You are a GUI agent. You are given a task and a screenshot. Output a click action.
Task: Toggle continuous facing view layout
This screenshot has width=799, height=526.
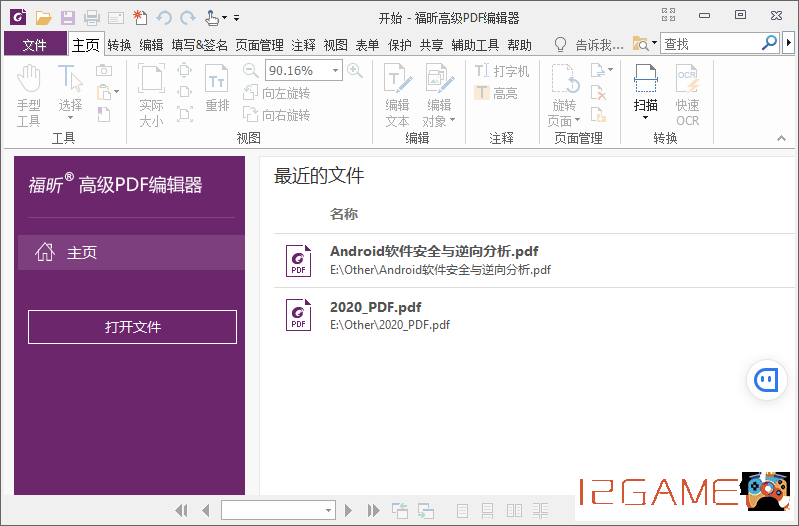[x=541, y=510]
